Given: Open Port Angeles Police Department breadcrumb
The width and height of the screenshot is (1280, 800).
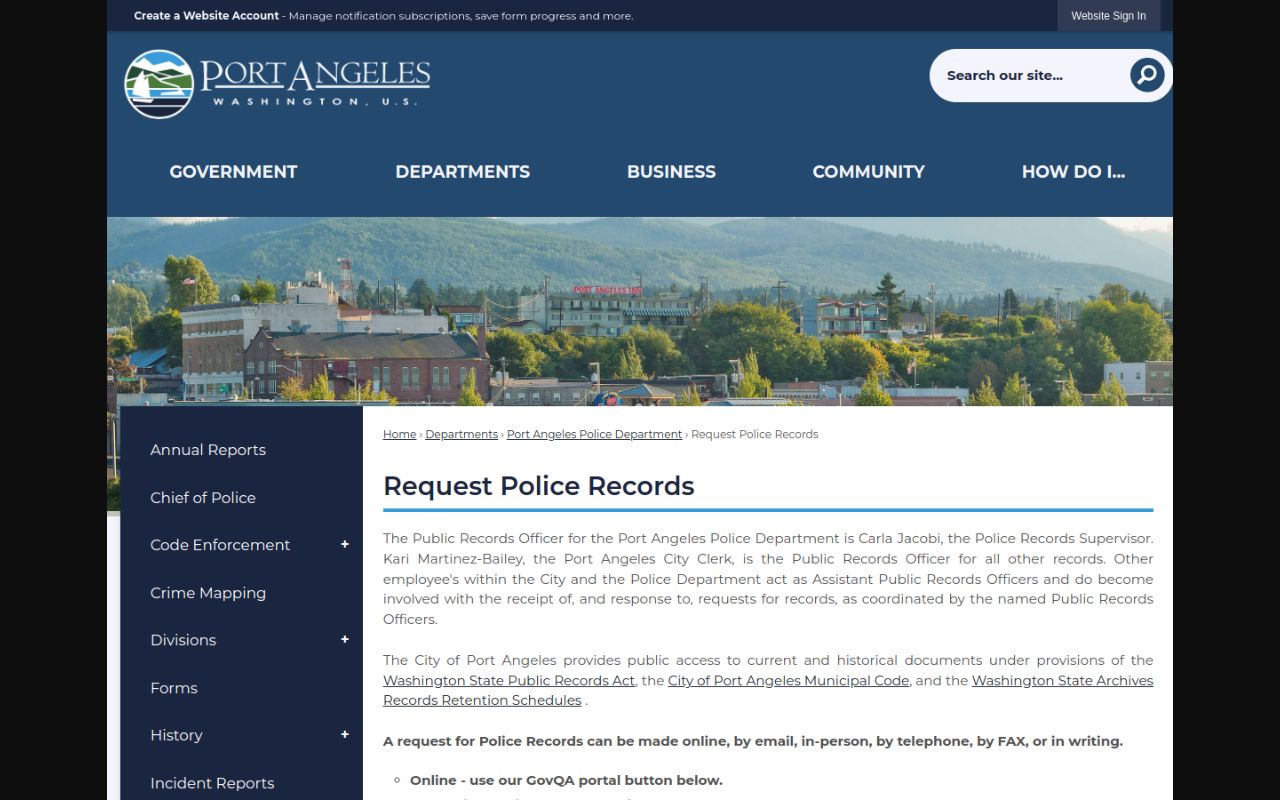Looking at the screenshot, I should pyautogui.click(x=594, y=434).
